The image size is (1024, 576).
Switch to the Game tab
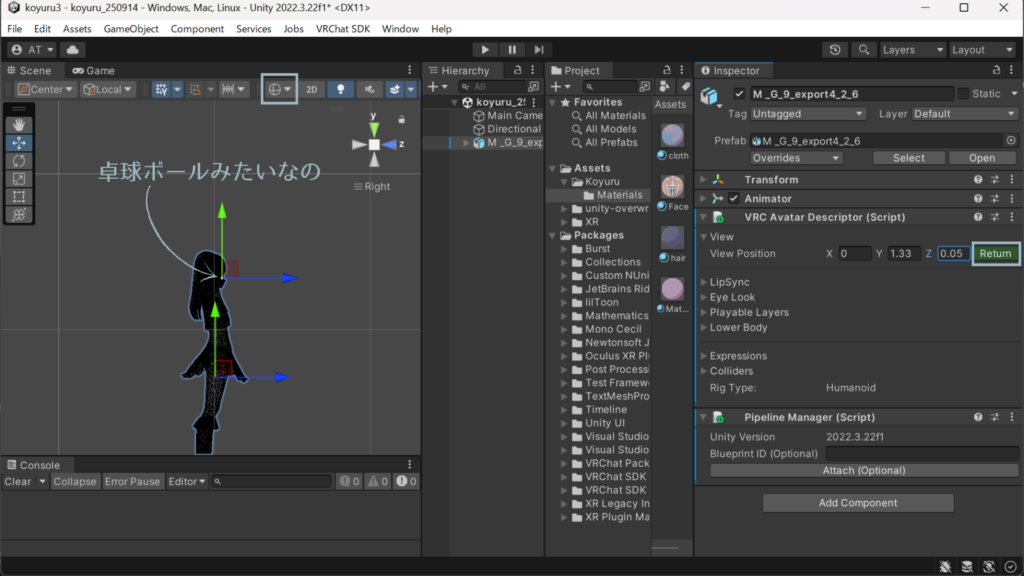point(93,71)
